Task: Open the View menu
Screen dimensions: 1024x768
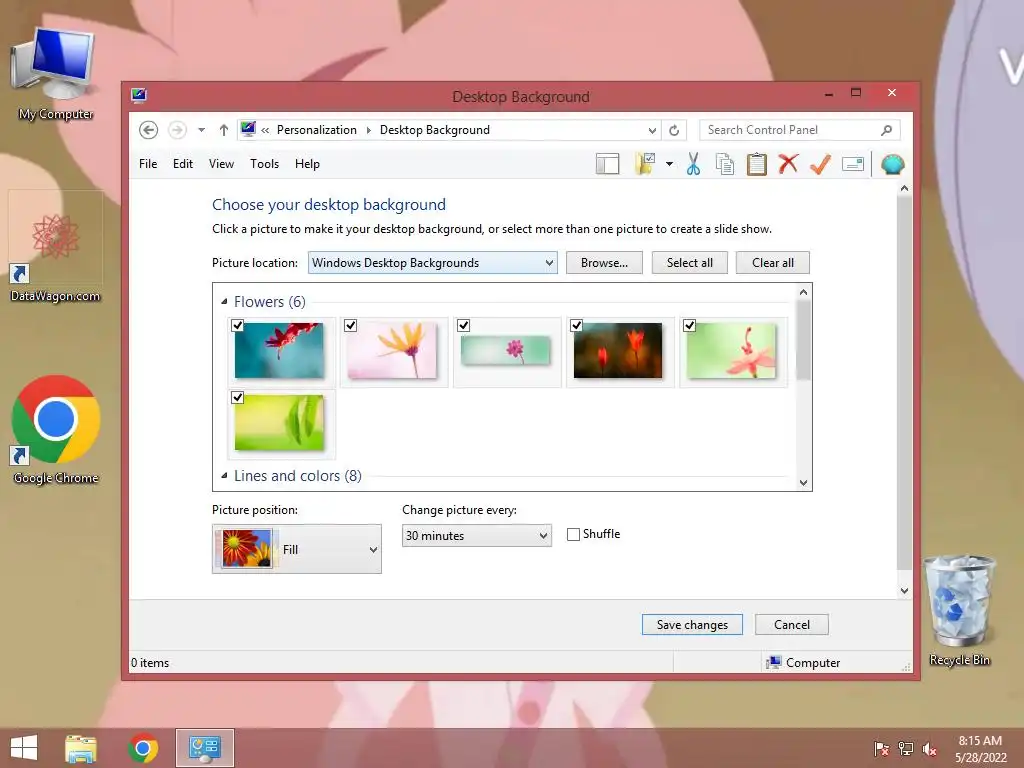Action: pos(221,164)
